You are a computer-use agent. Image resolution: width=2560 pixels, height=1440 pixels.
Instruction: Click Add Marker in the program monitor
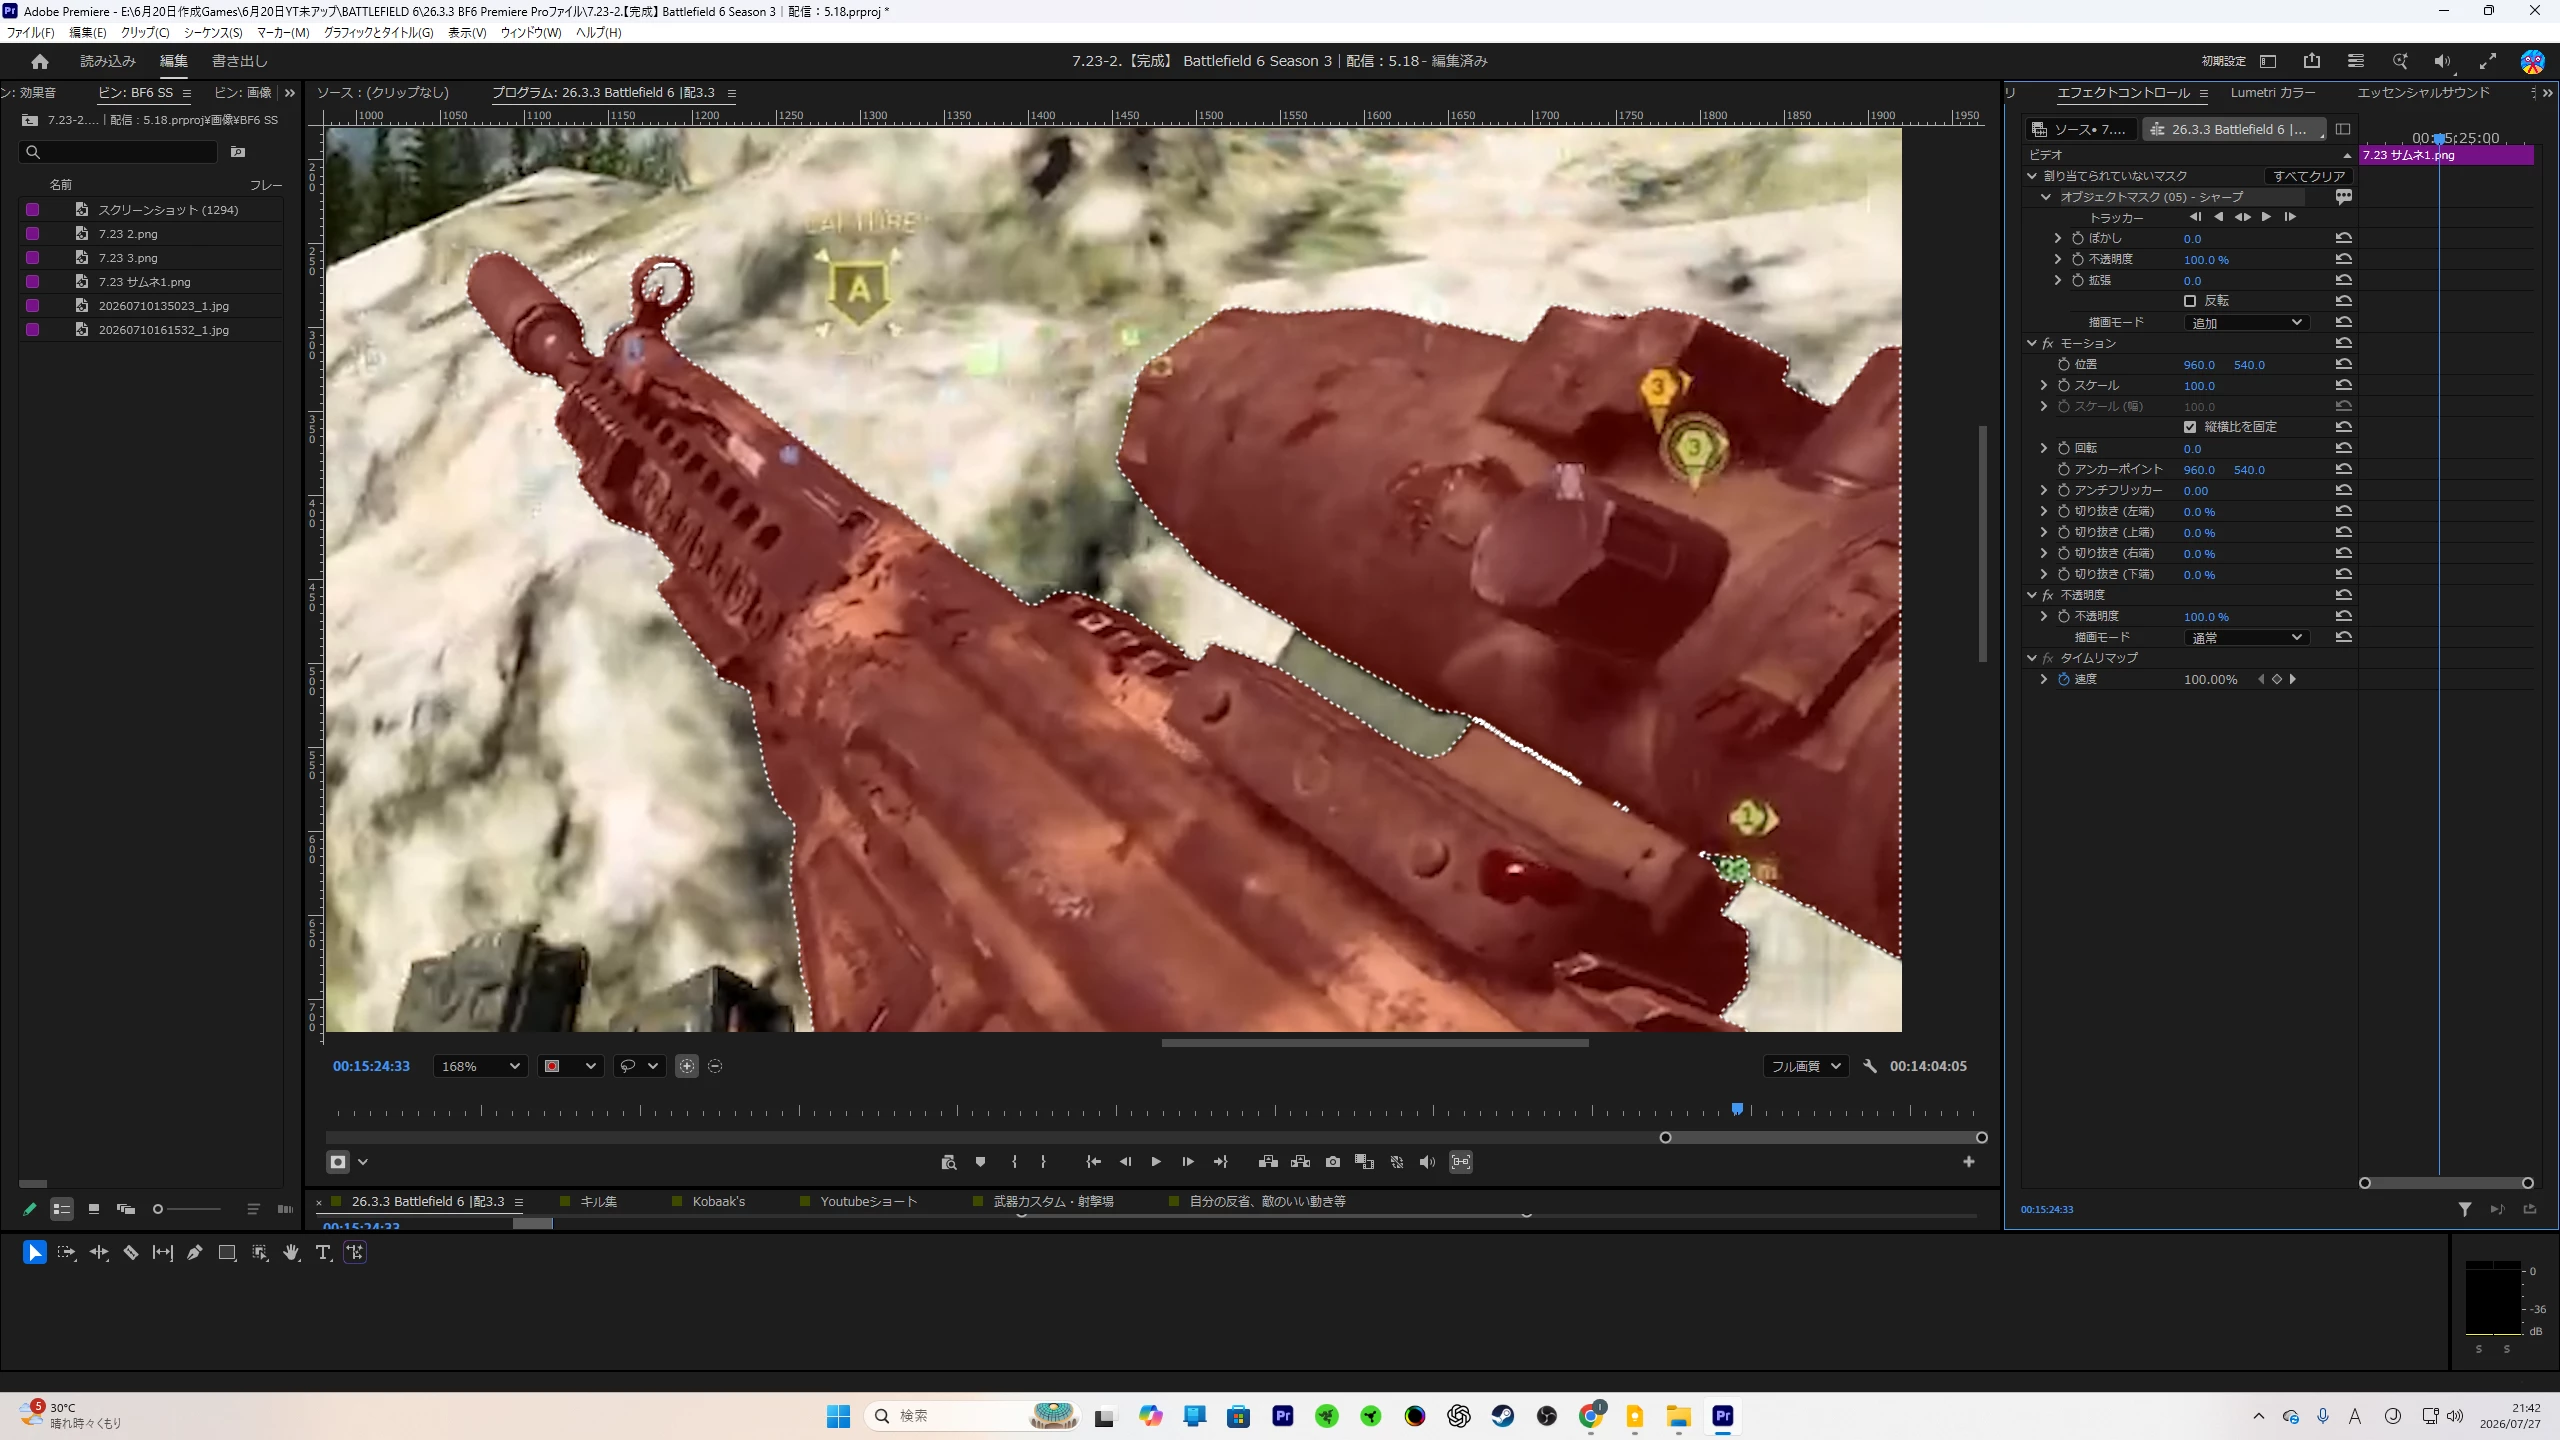click(x=980, y=1162)
